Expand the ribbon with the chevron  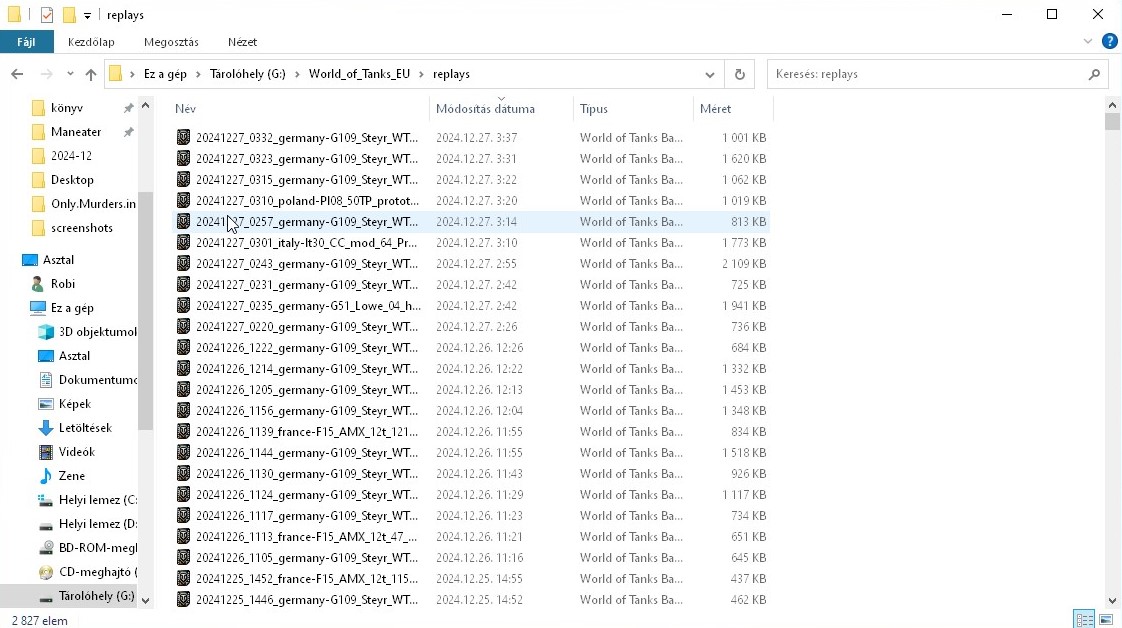coord(1088,41)
